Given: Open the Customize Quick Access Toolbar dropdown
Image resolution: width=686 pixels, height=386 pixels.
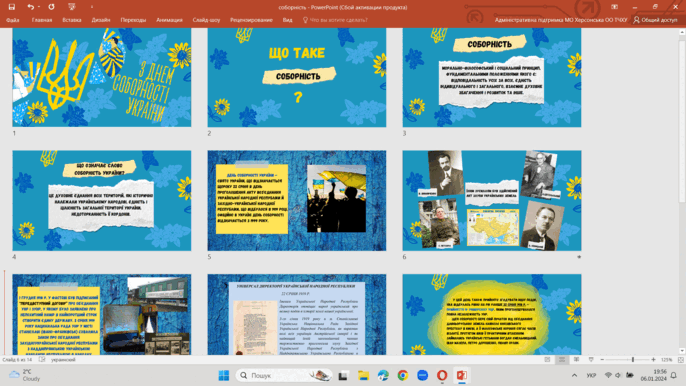Looking at the screenshot, I should click(91, 7).
